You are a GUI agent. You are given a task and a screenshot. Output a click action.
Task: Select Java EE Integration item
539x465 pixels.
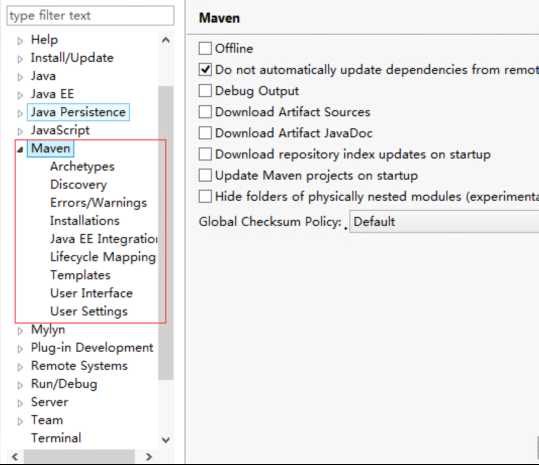104,239
